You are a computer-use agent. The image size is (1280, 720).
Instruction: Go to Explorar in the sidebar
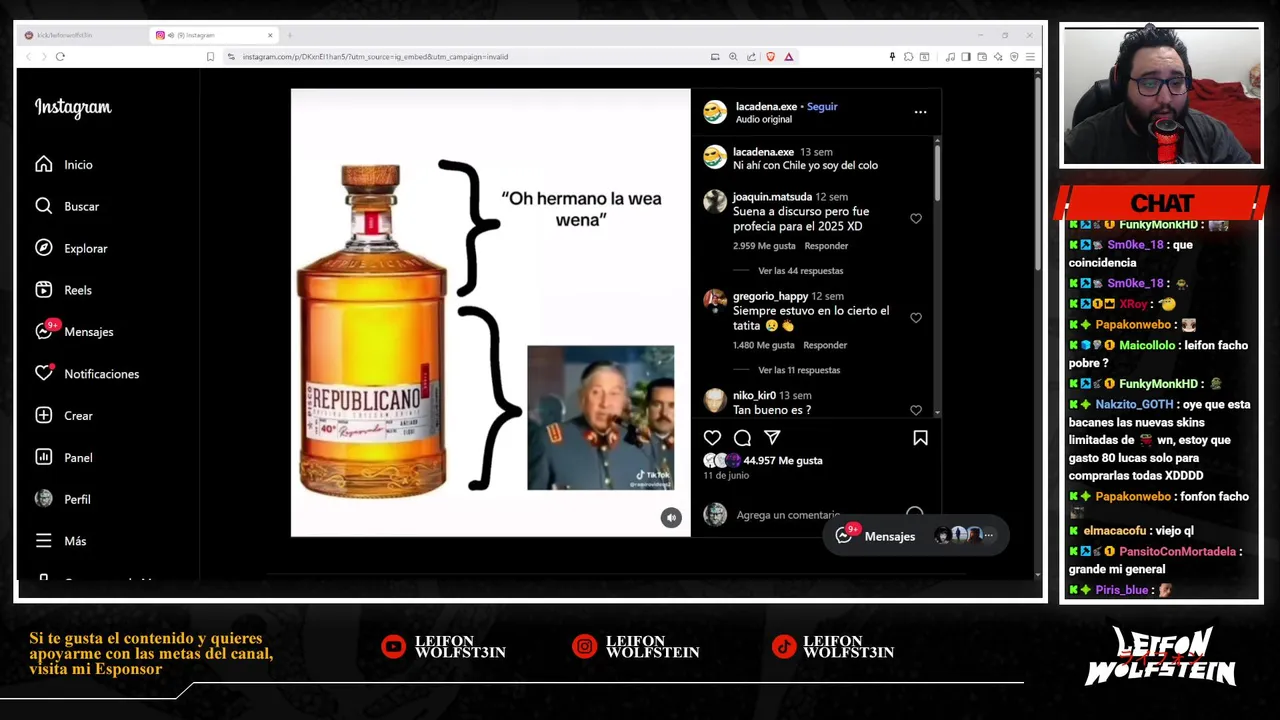point(71,248)
